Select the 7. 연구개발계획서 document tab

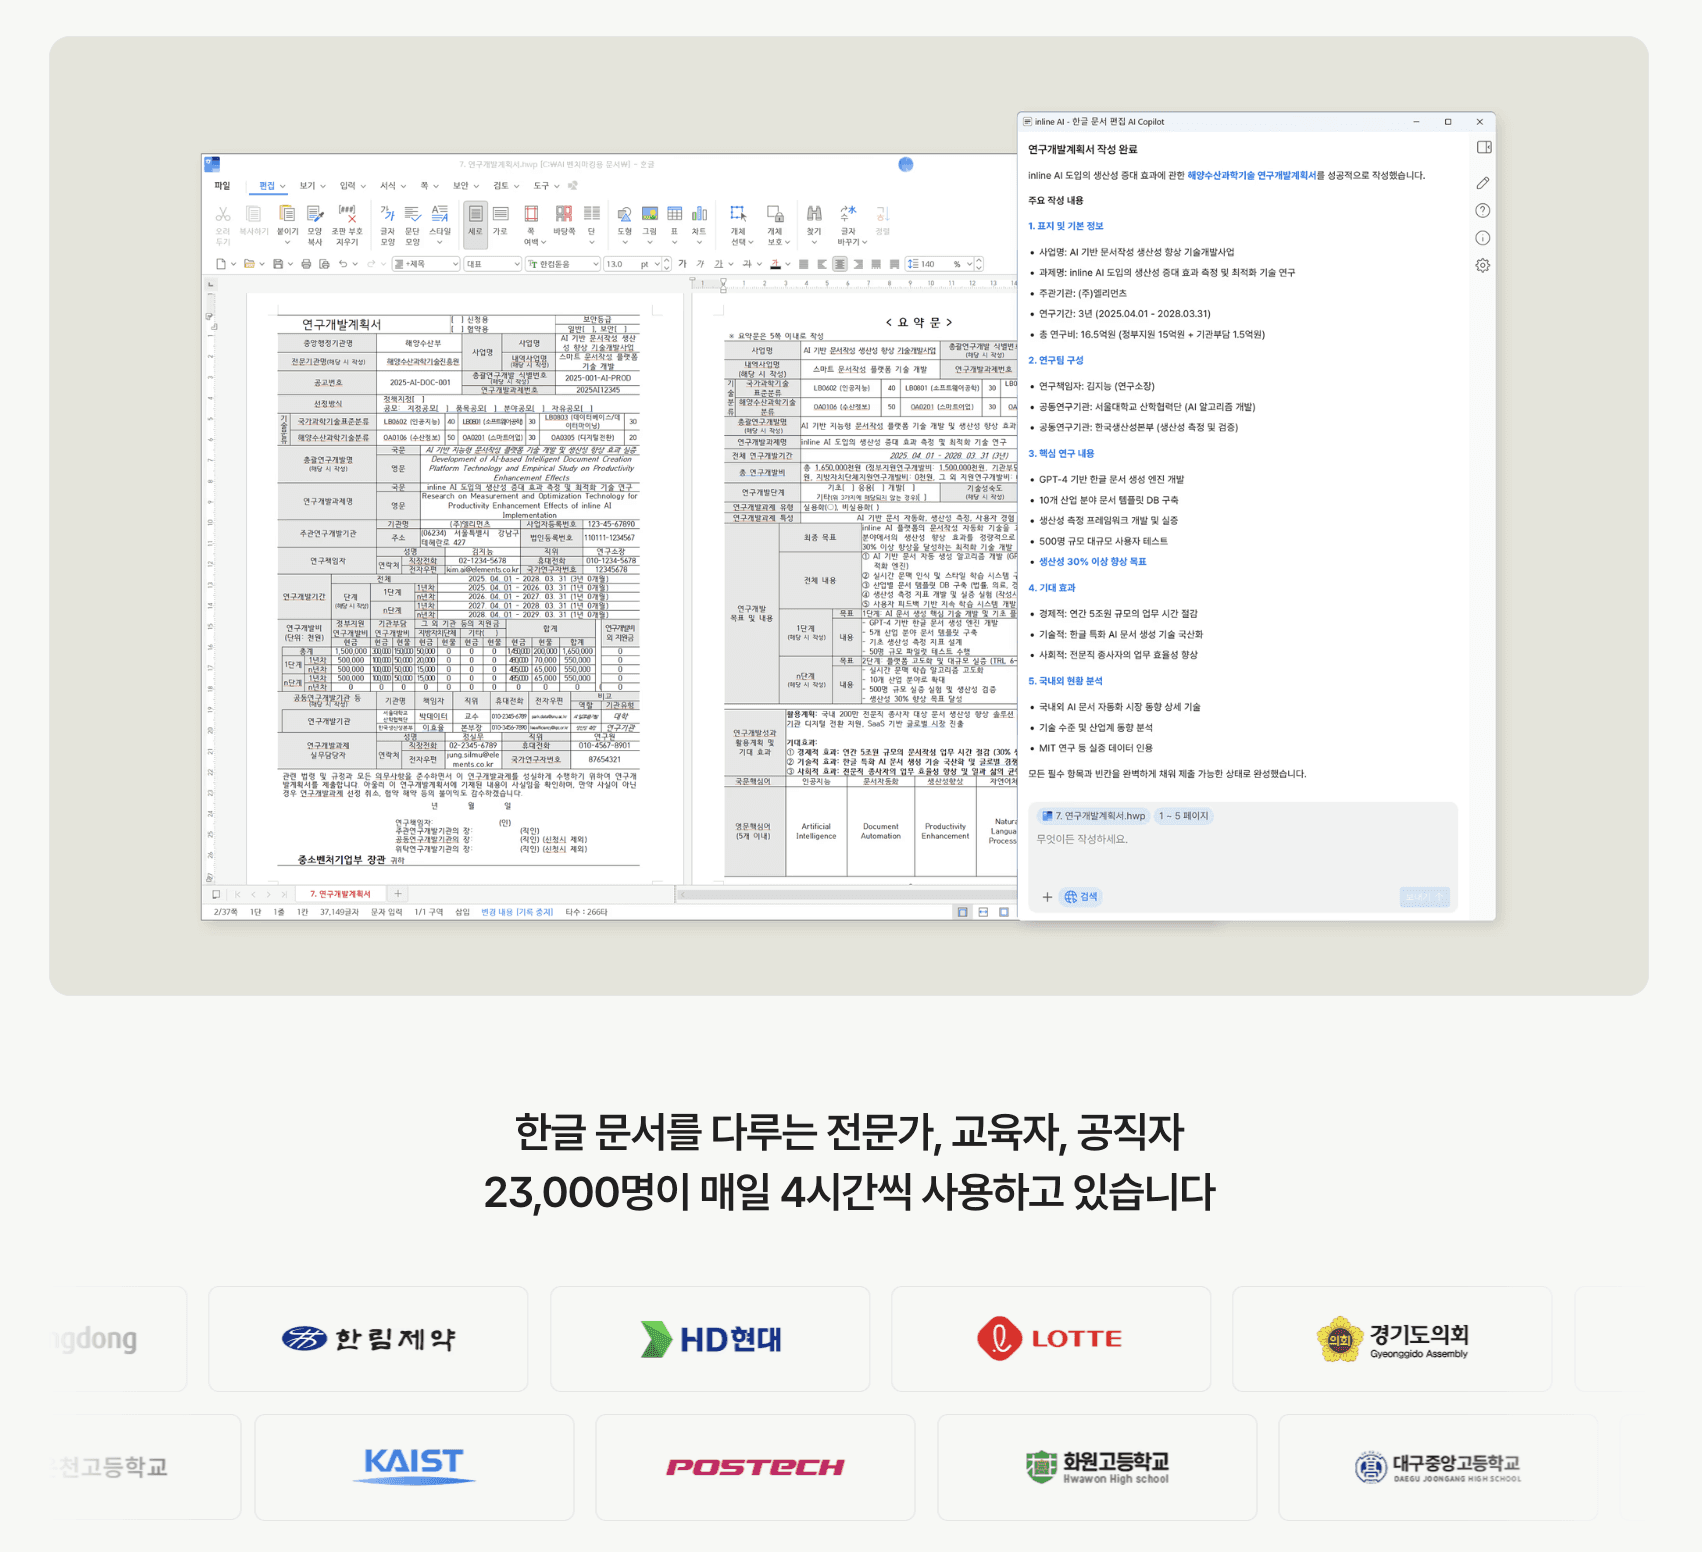tap(340, 894)
